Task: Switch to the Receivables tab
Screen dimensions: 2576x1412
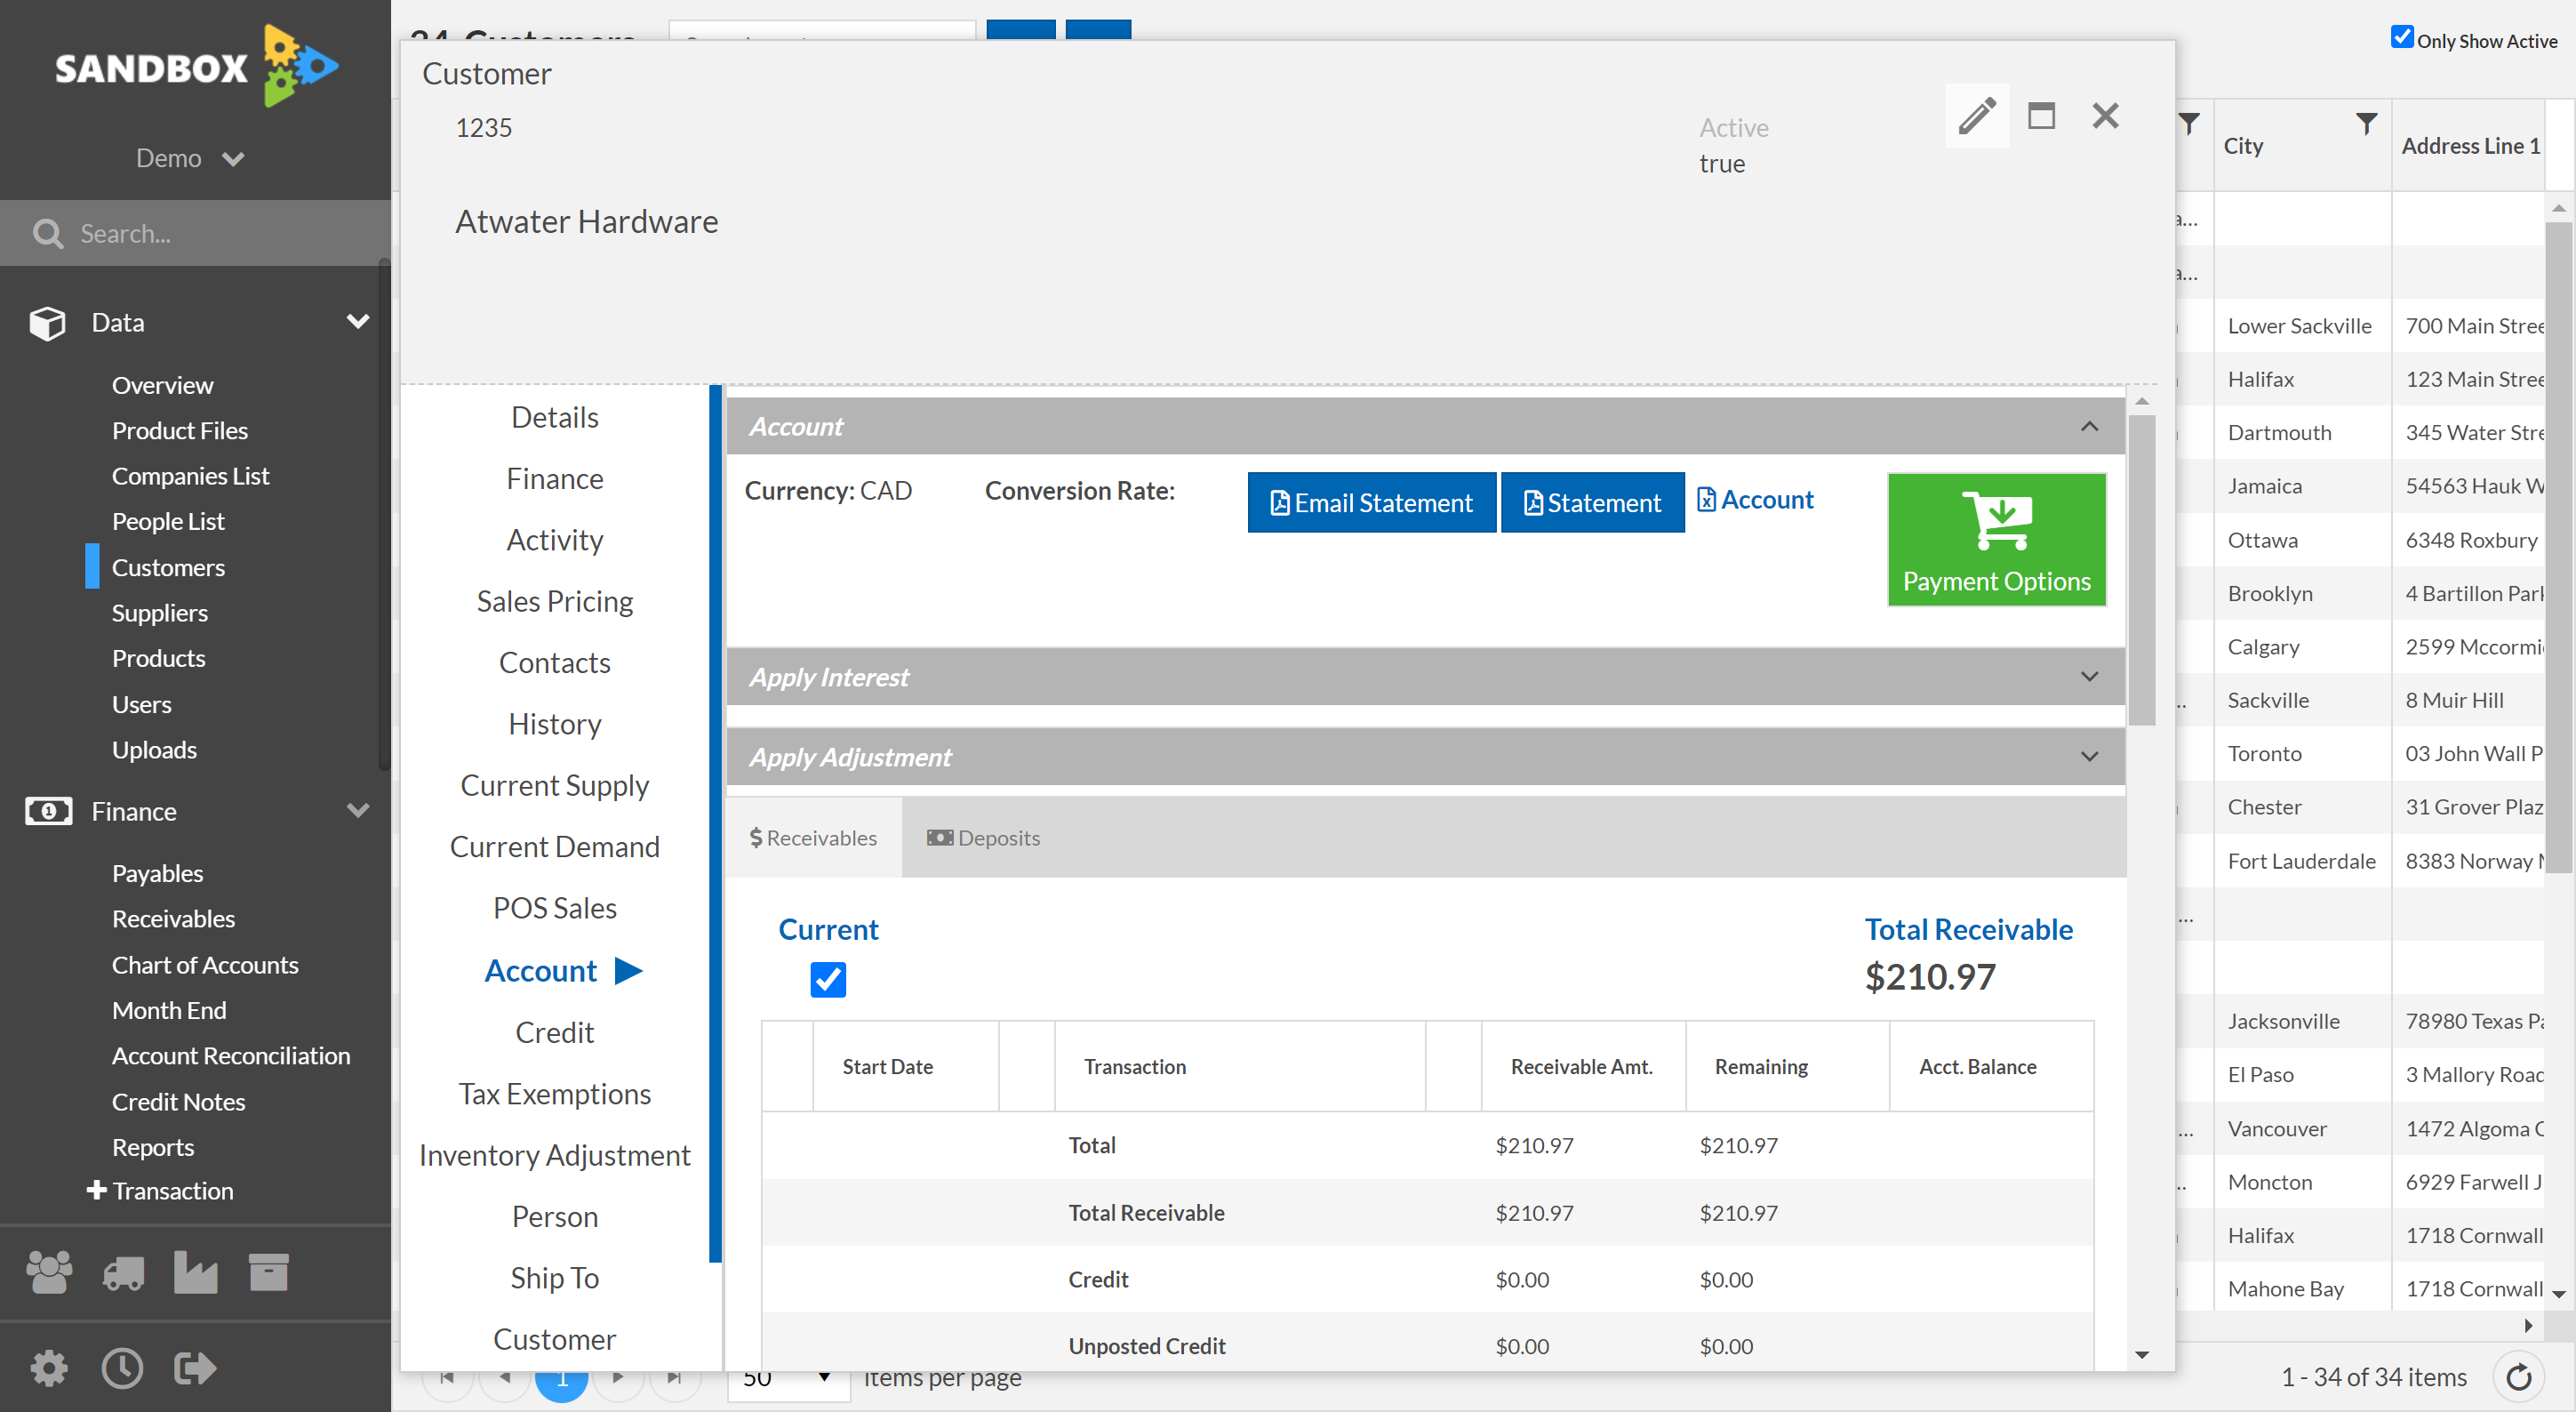Action: pyautogui.click(x=813, y=838)
